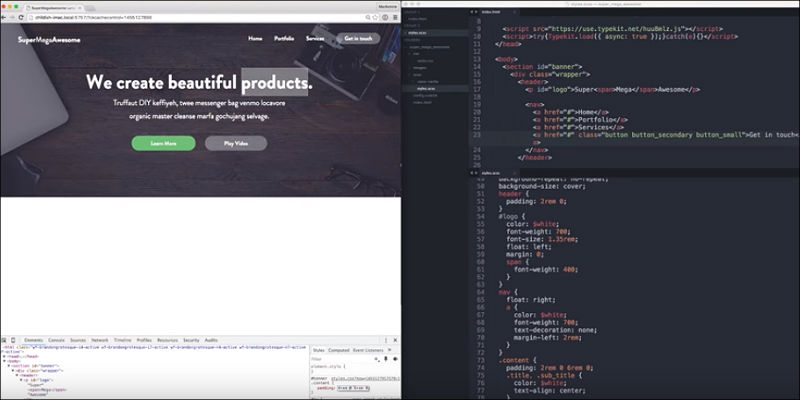Switch to DevTools Sources tab
Viewport: 800px width, 400px height.
[x=78, y=340]
